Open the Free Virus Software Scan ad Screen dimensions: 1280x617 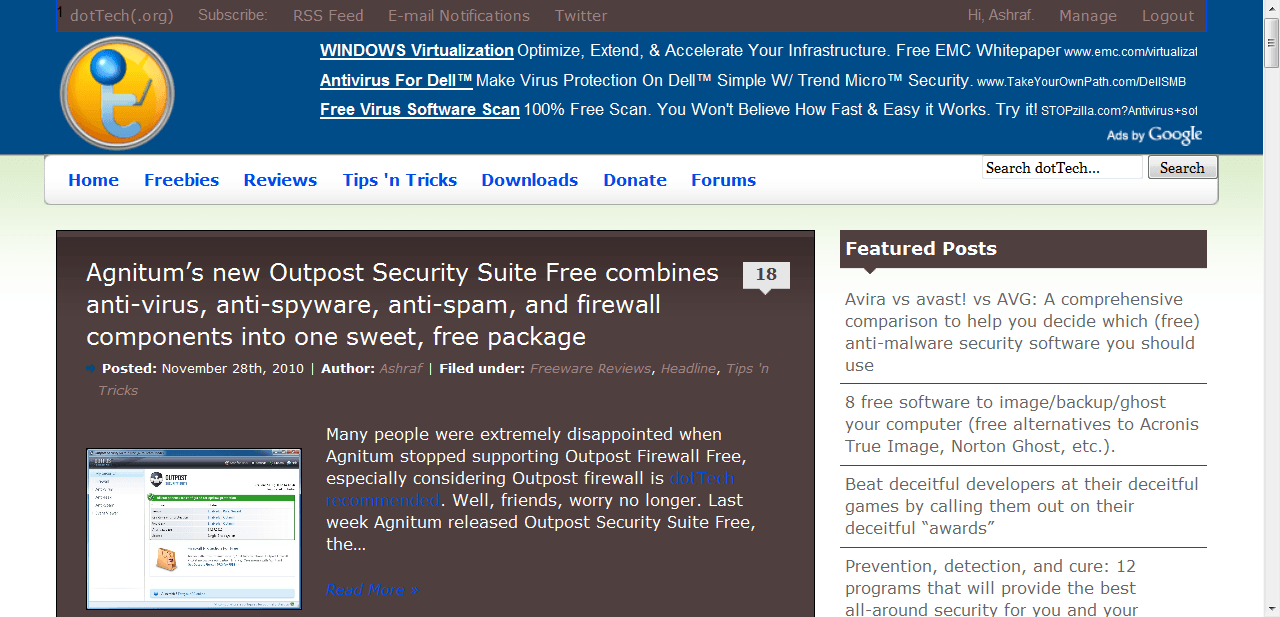(420, 109)
